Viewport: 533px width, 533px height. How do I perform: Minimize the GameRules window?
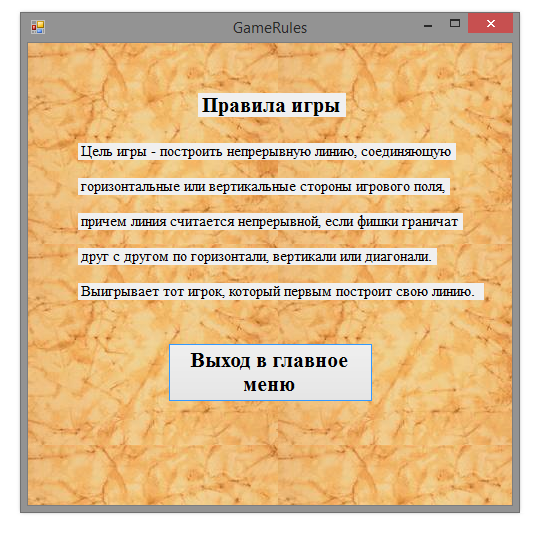point(428,24)
